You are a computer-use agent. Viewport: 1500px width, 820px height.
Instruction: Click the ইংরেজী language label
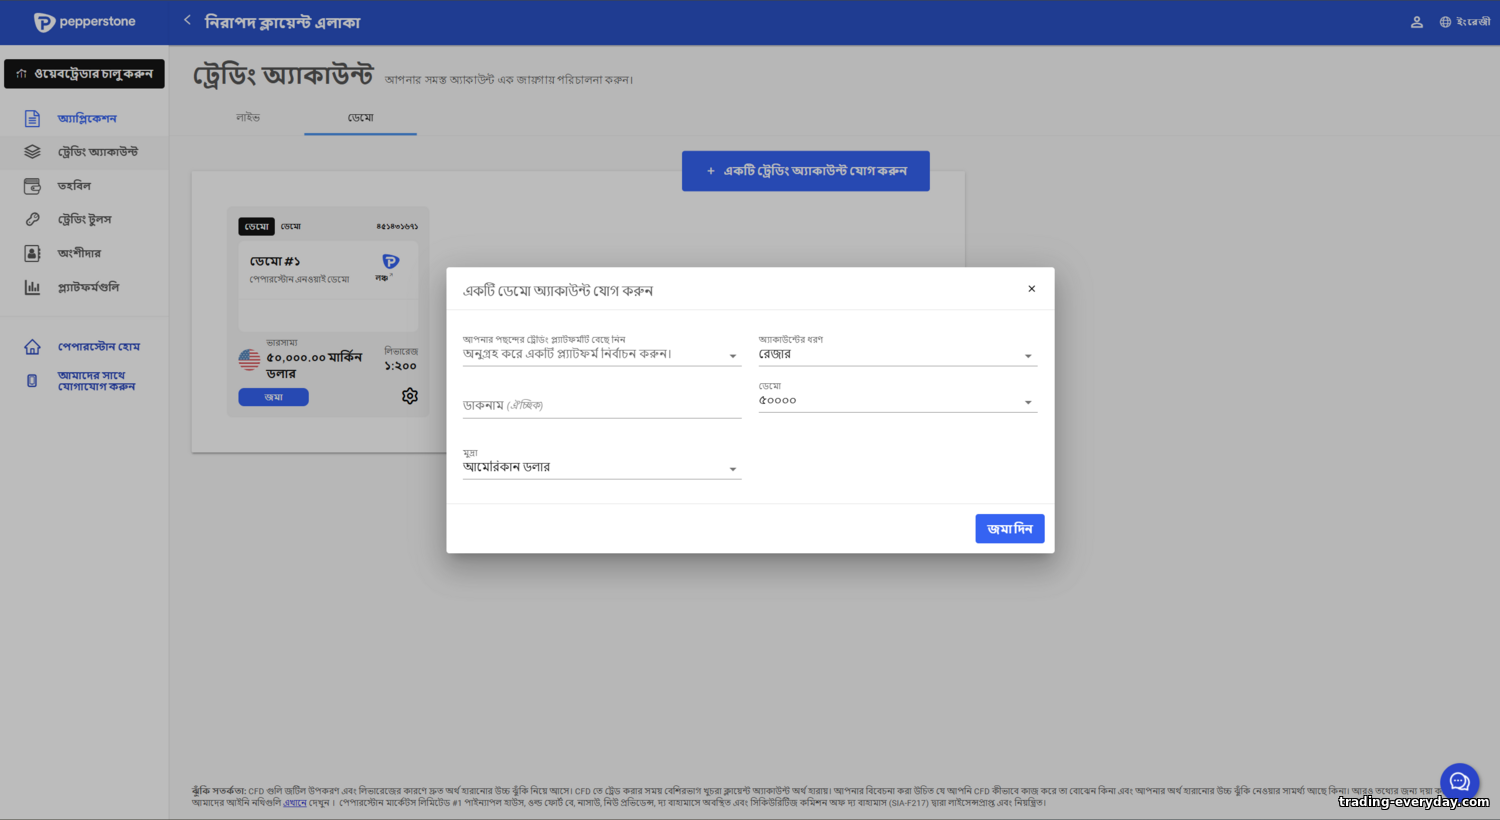coord(1473,22)
